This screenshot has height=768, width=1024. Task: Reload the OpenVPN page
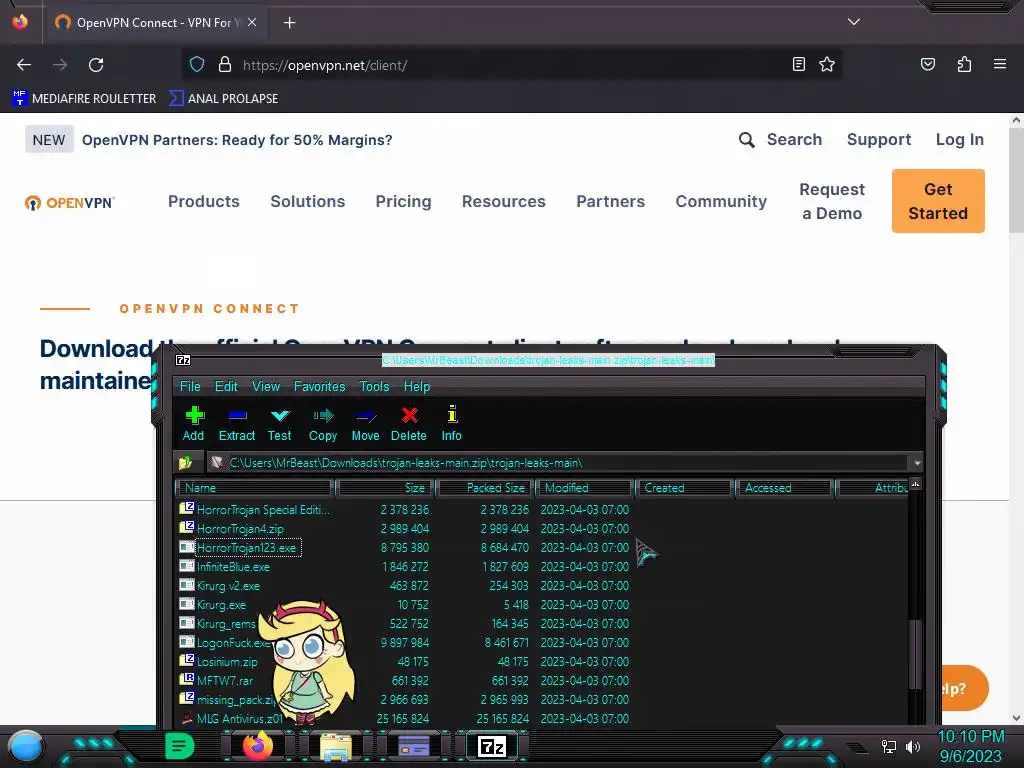[x=96, y=65]
